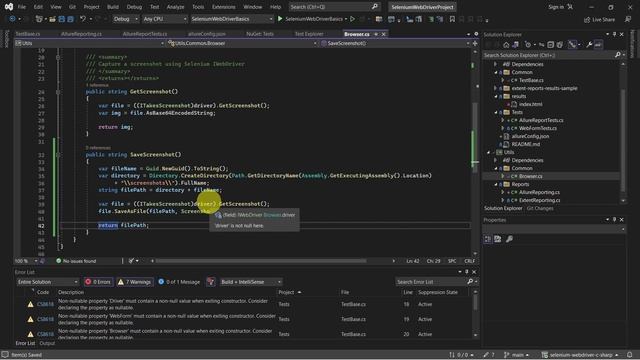Open the Entire Solution scope dropdown

tap(47, 282)
